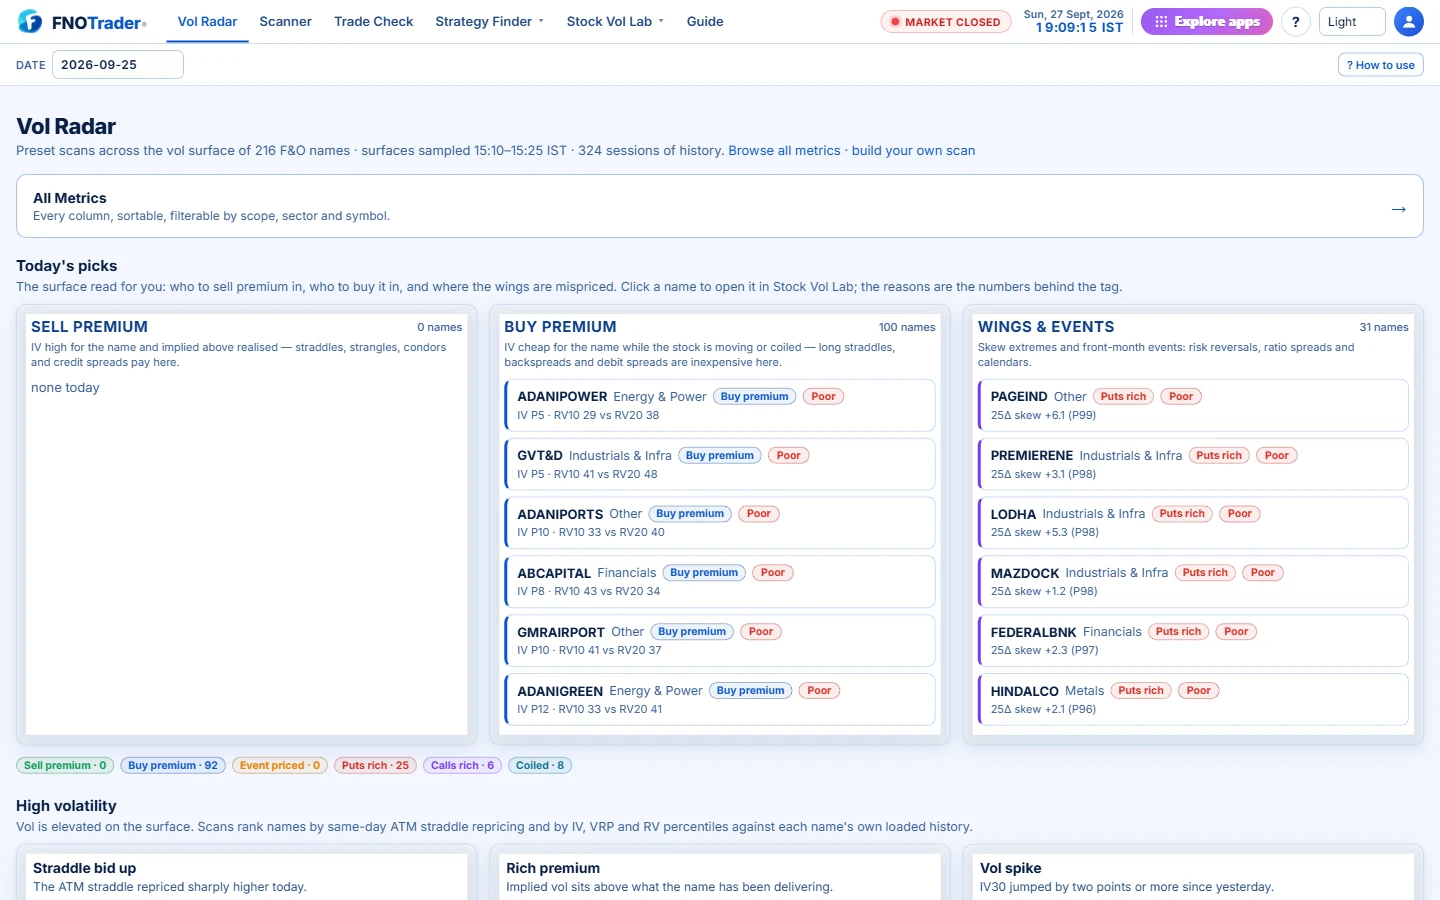Go to the Scanner tab
The height and width of the screenshot is (900, 1440).
tap(285, 21)
